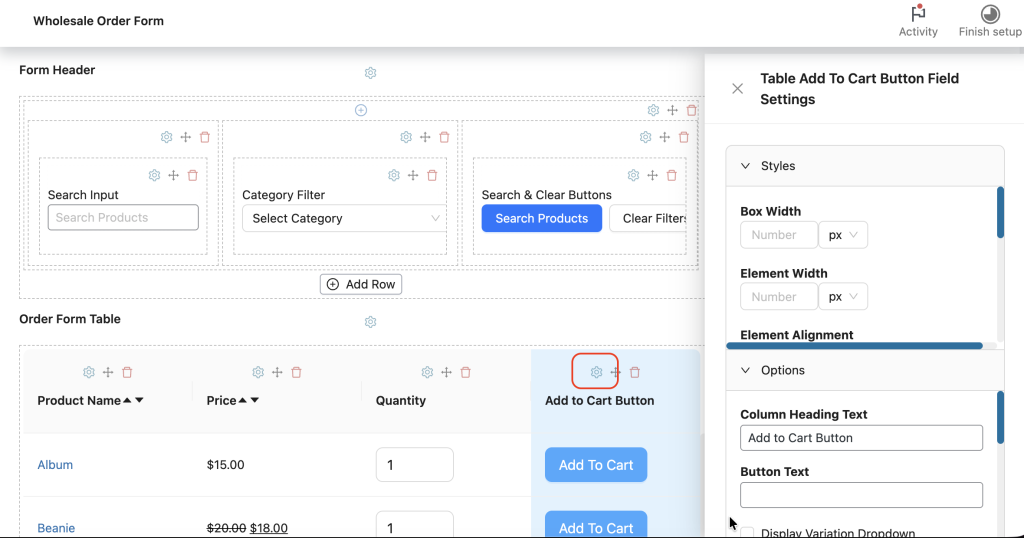Screen dimensions: 1024x538
Task: Open Price column settings gear
Action: point(258,372)
